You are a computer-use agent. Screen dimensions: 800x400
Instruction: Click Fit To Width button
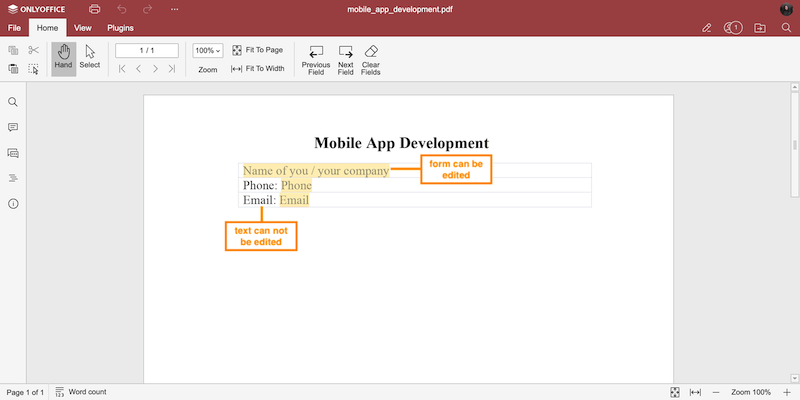[x=258, y=69]
